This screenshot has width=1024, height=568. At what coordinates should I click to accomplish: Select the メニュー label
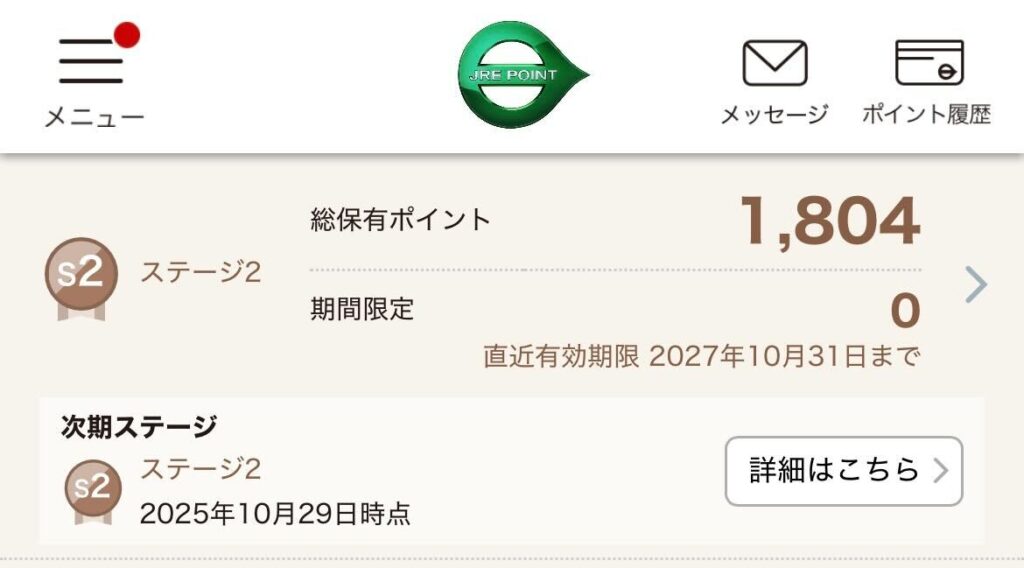pyautogui.click(x=94, y=117)
